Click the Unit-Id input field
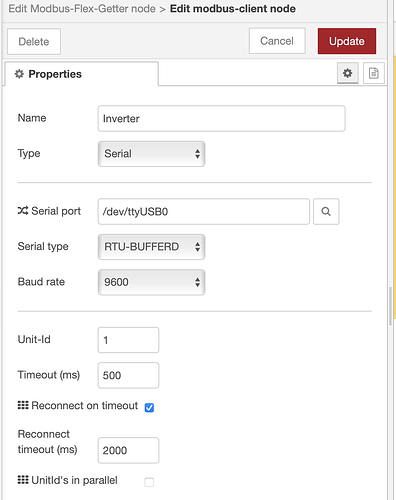396x500 pixels. pos(128,340)
